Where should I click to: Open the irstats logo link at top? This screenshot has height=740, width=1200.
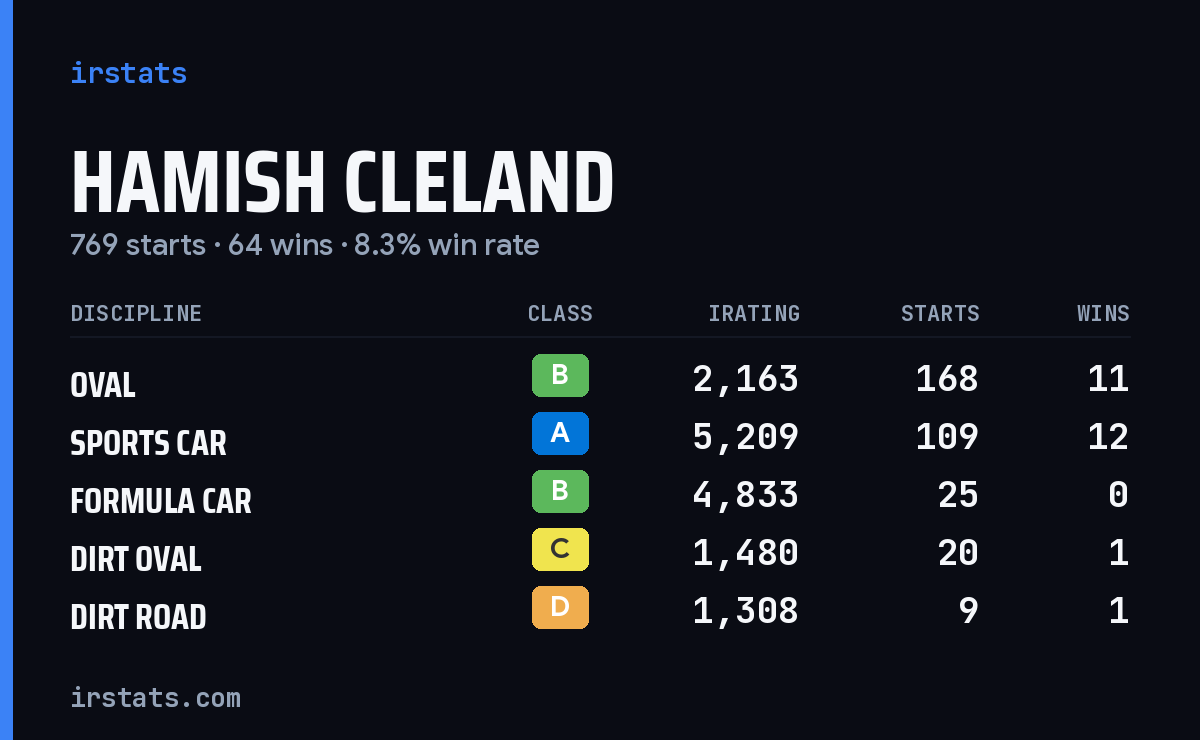click(128, 73)
